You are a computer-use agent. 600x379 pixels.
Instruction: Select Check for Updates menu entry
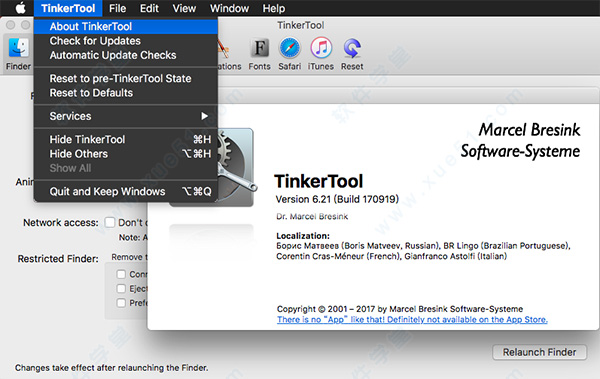click(126, 41)
